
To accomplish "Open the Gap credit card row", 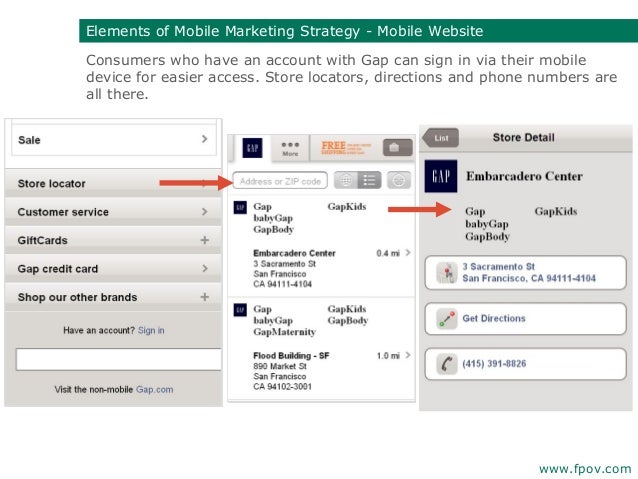I will [x=113, y=269].
